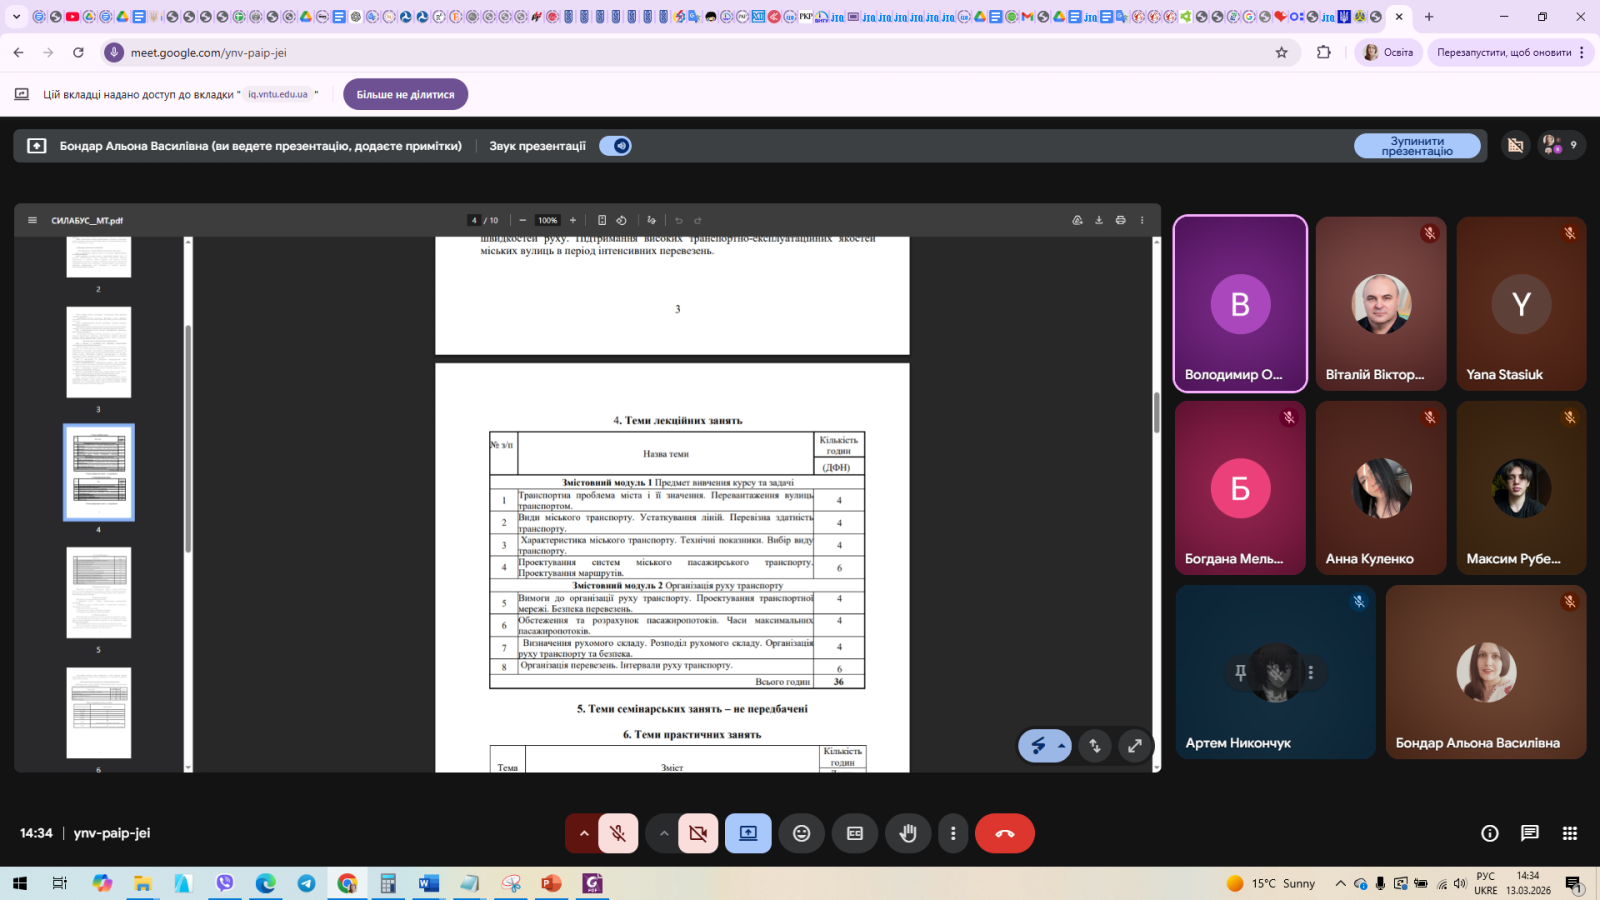Open the PDF sidebar hamburger menu
This screenshot has height=900, width=1600.
(x=32, y=220)
